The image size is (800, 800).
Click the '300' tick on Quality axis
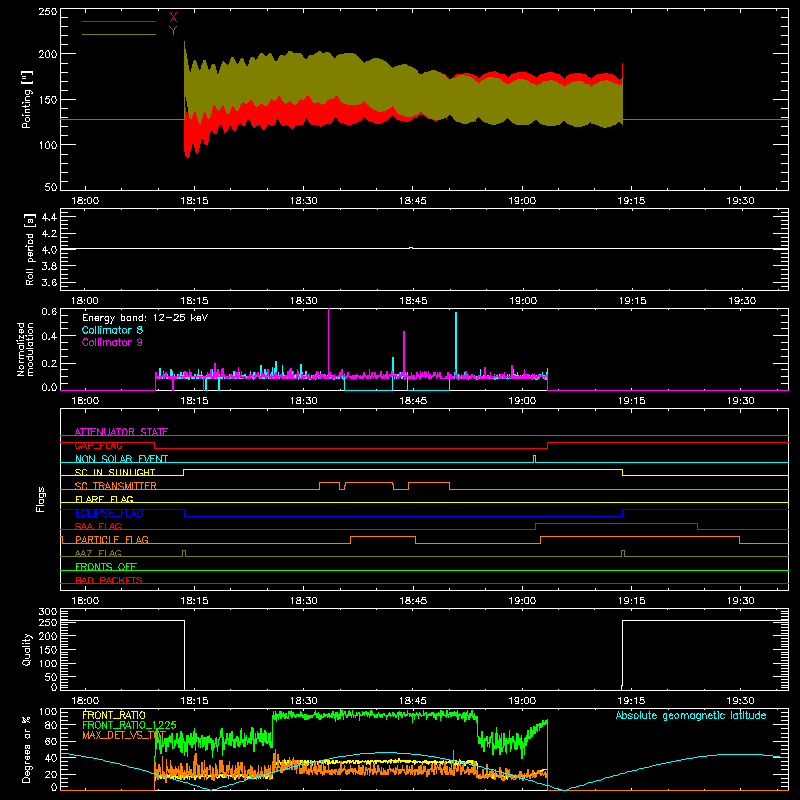click(48, 611)
